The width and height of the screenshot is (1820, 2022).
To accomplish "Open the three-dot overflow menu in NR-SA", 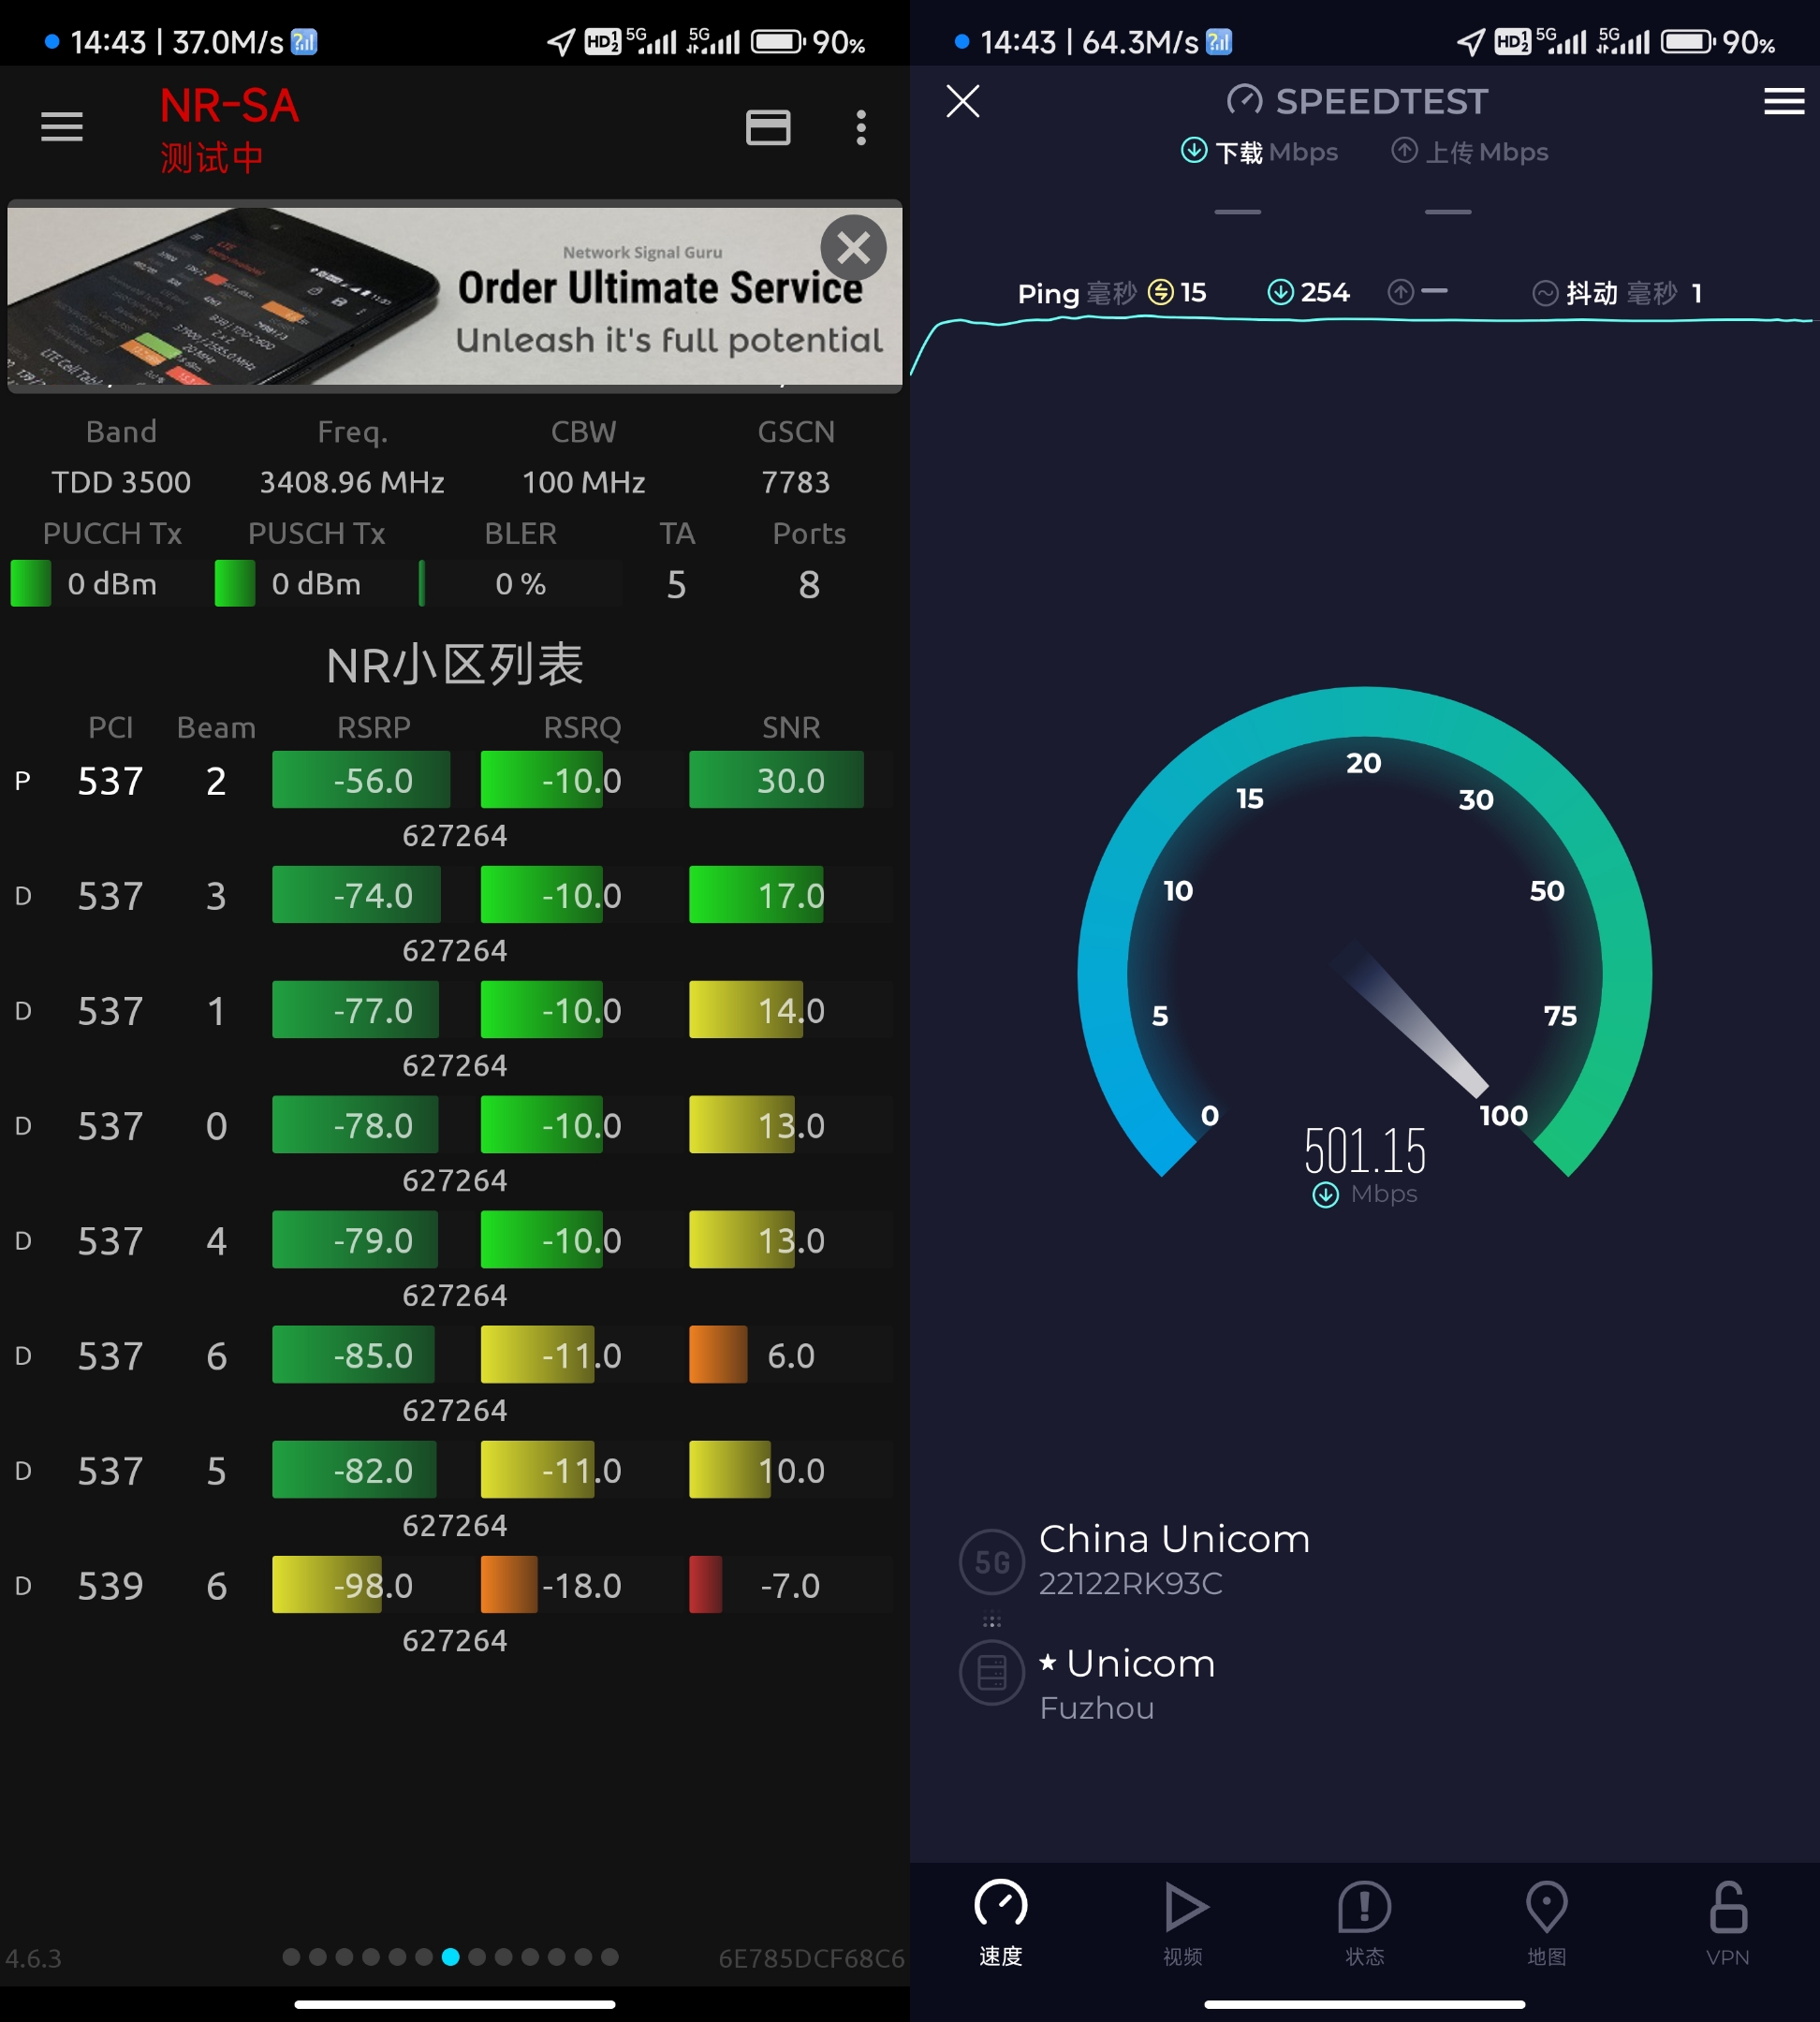I will point(861,127).
